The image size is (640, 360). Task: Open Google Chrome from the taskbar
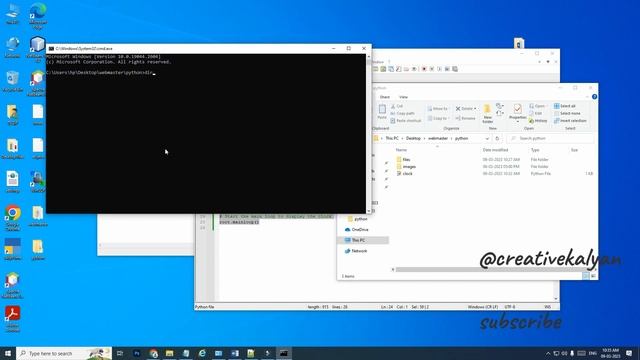point(153,353)
